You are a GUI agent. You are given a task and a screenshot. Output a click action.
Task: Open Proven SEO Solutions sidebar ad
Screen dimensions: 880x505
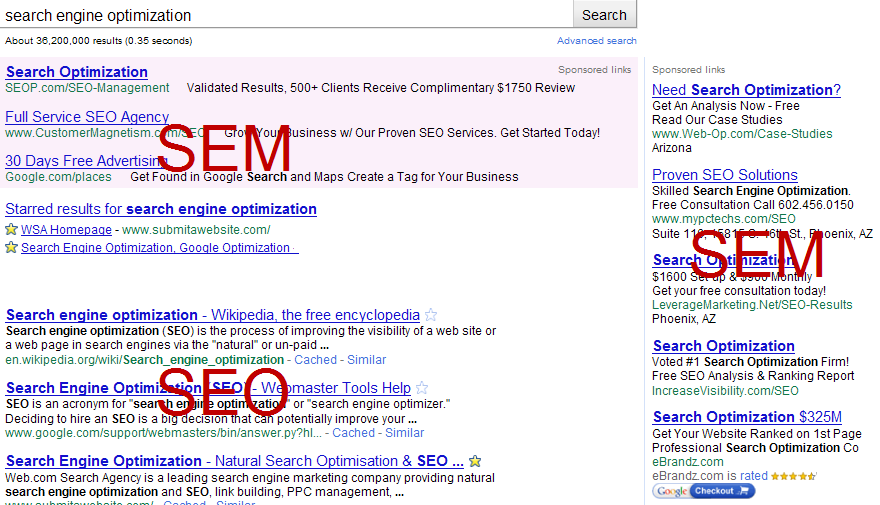[x=724, y=175]
